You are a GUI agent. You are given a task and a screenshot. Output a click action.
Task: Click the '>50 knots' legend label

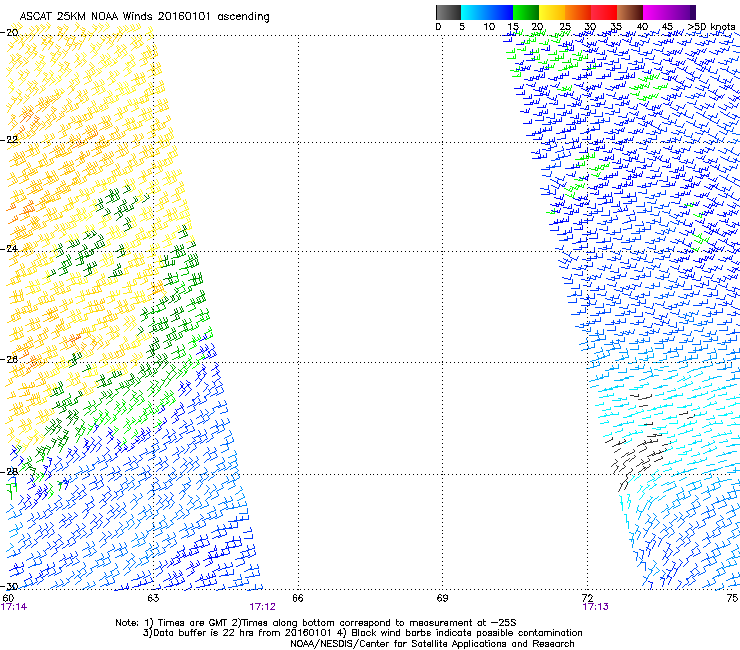[x=711, y=27]
